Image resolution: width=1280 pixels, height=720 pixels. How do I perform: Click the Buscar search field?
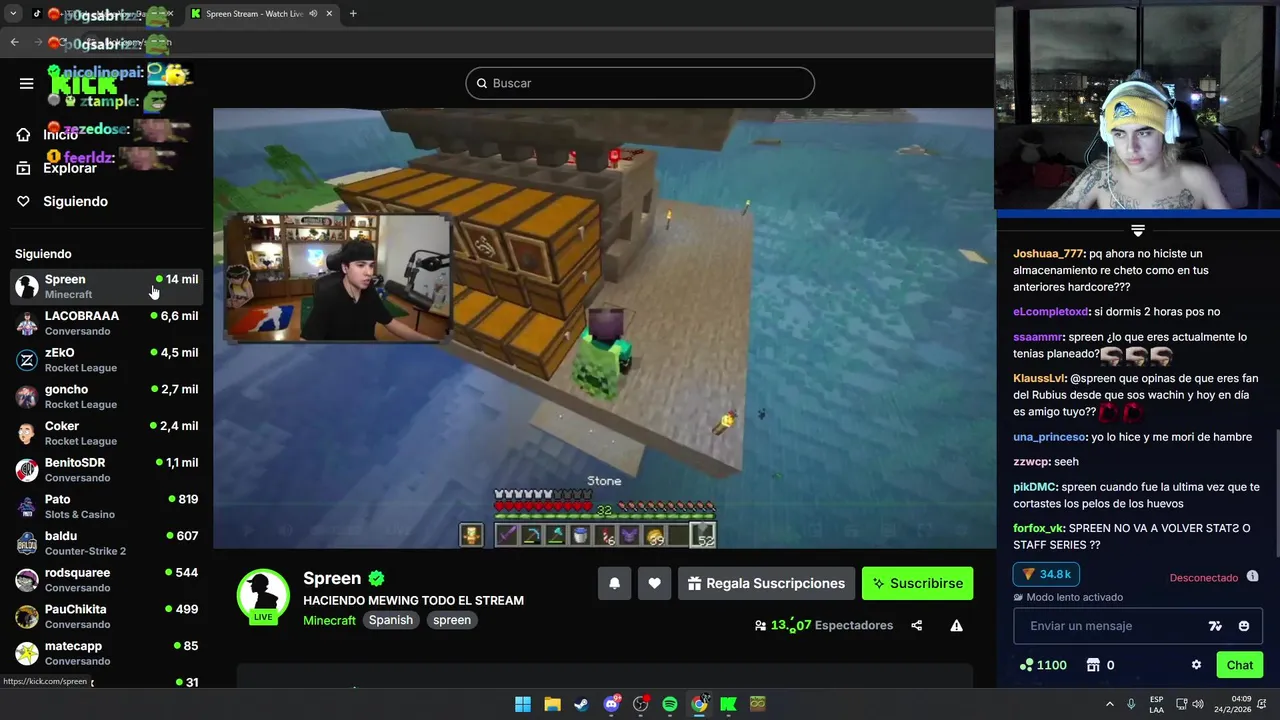coord(640,83)
